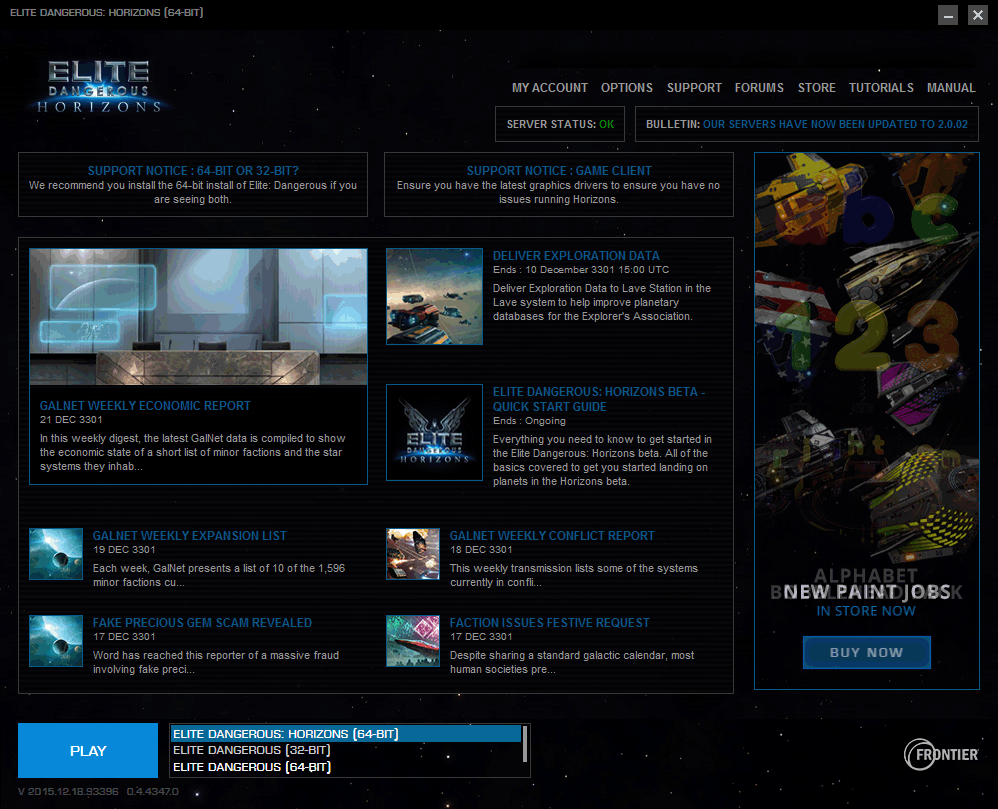Open the Store link in navigation
998x809 pixels.
pyautogui.click(x=817, y=88)
